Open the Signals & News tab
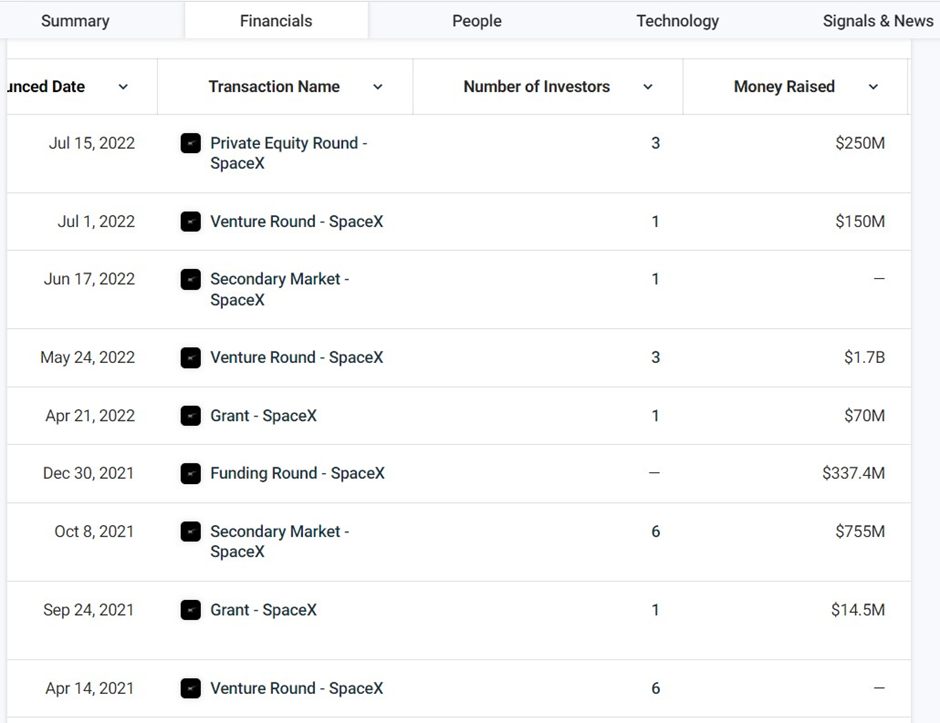The image size is (940, 723). coord(878,21)
